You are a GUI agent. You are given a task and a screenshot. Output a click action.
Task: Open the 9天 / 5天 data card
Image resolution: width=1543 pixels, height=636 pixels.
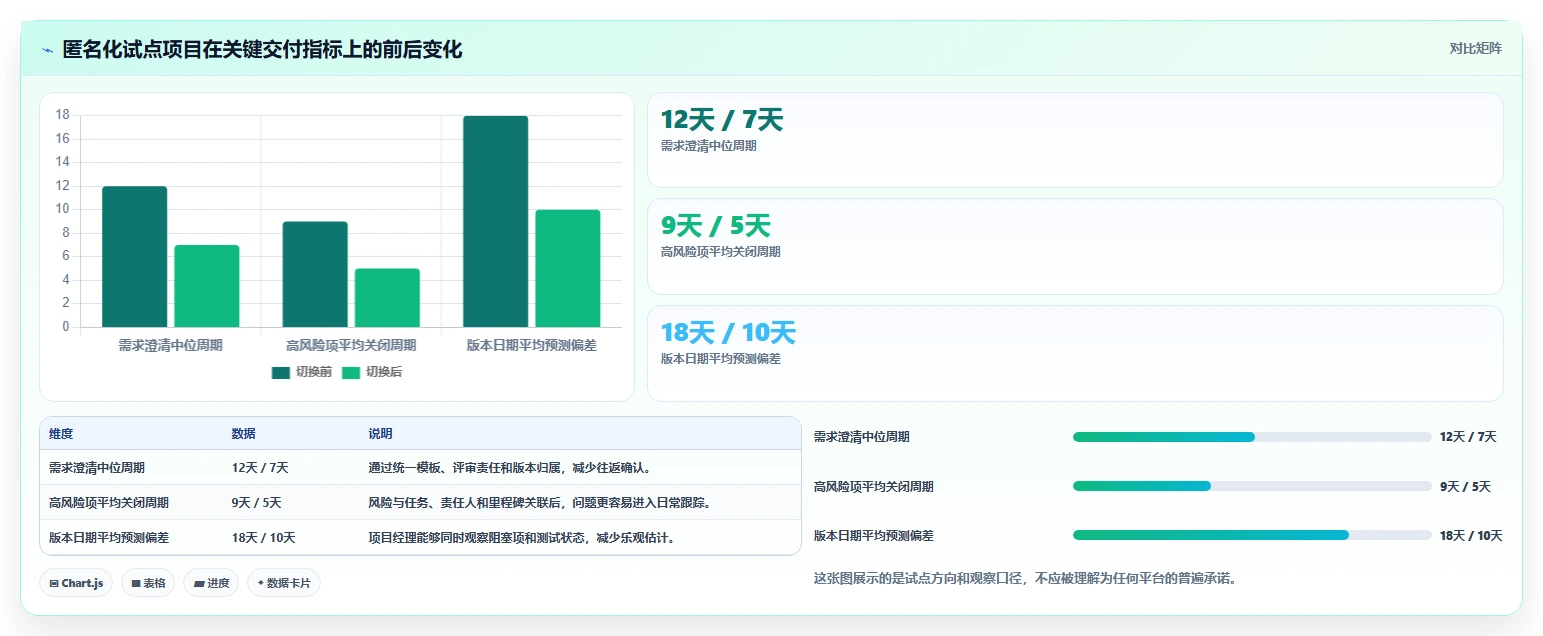coord(1075,246)
